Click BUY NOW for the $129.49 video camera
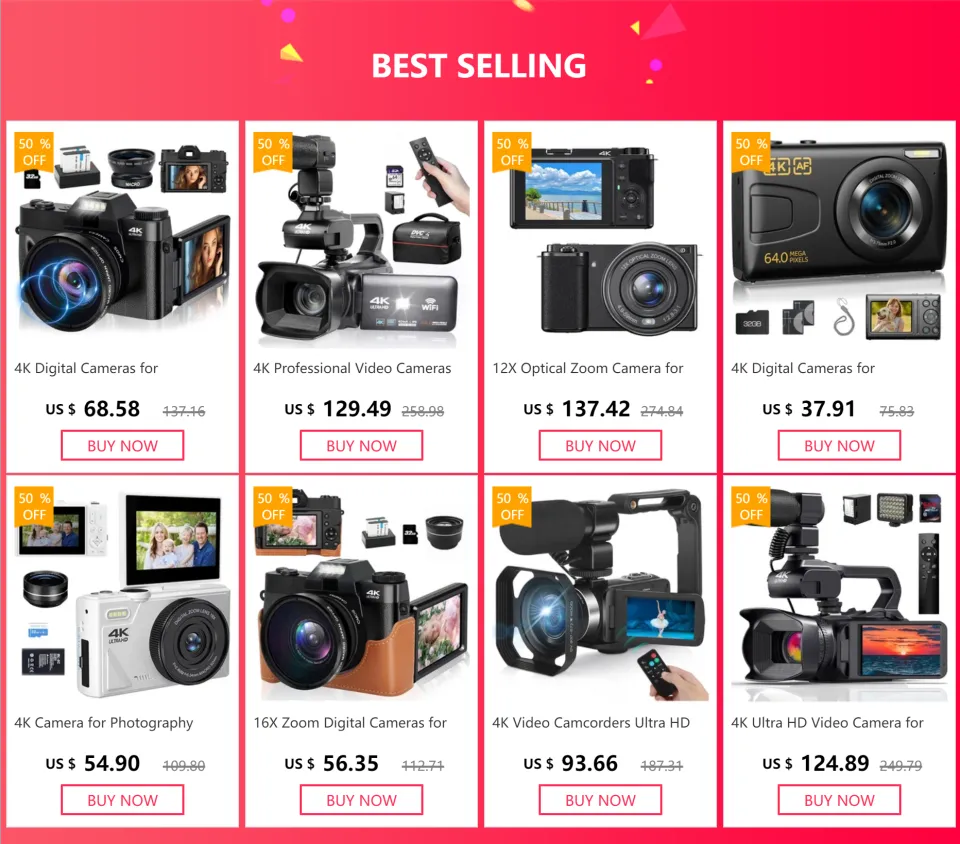960x844 pixels. point(361,446)
